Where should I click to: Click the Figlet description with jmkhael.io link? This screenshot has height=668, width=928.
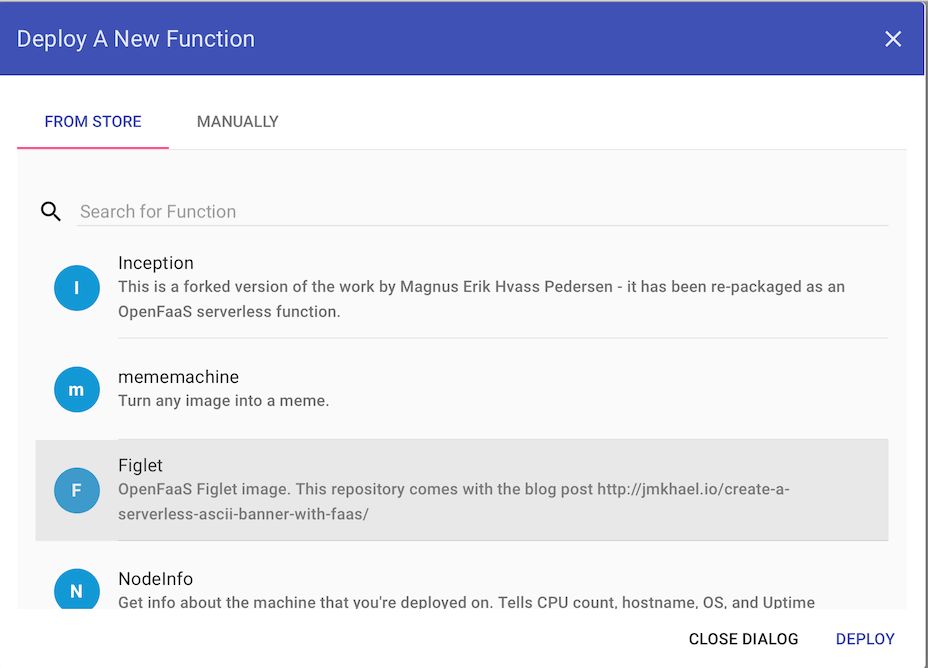point(454,501)
